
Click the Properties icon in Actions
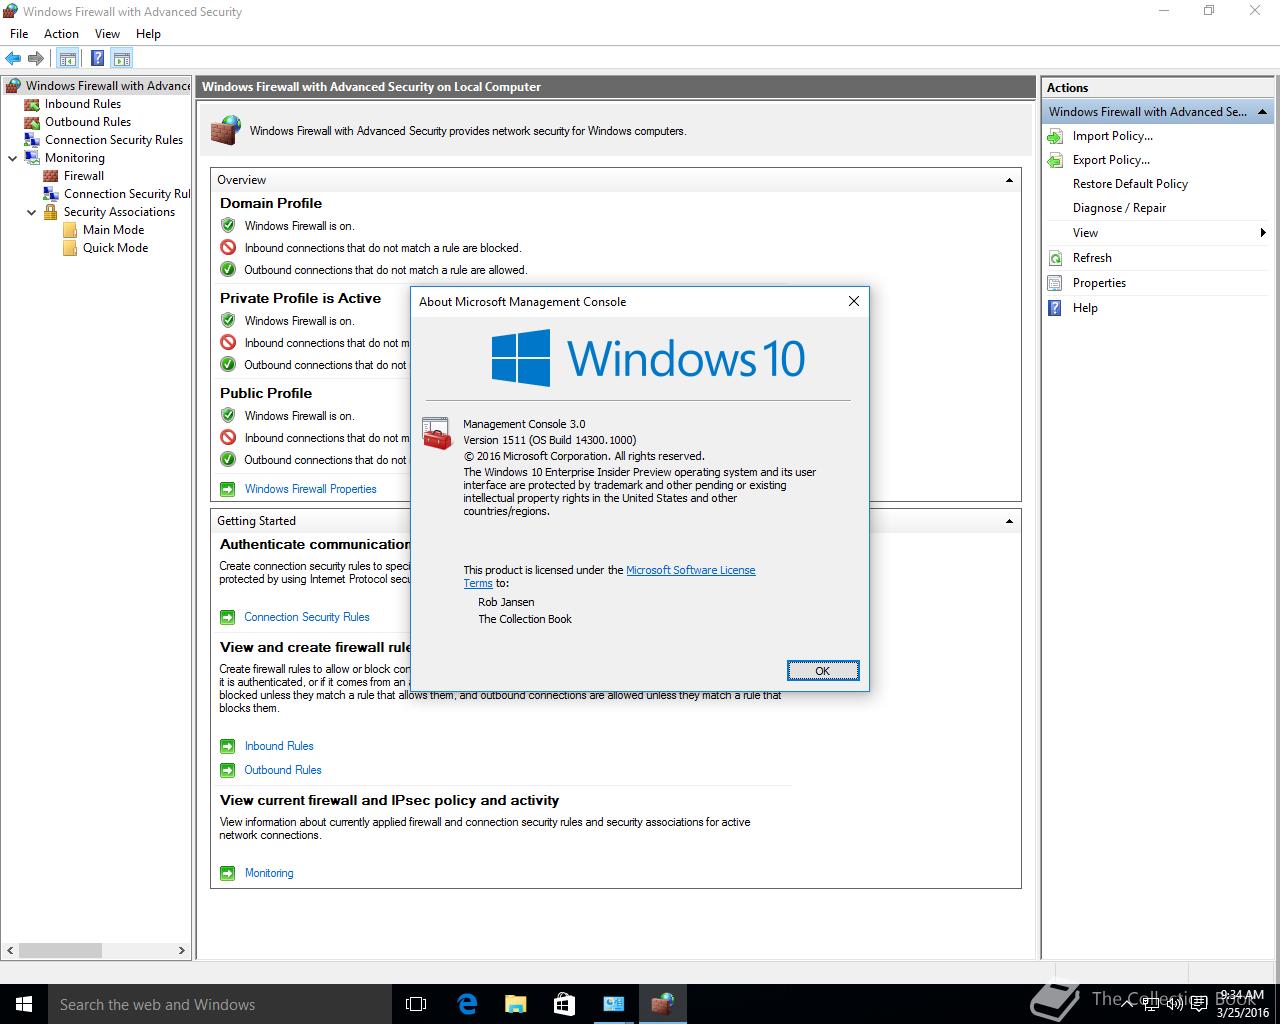1055,283
